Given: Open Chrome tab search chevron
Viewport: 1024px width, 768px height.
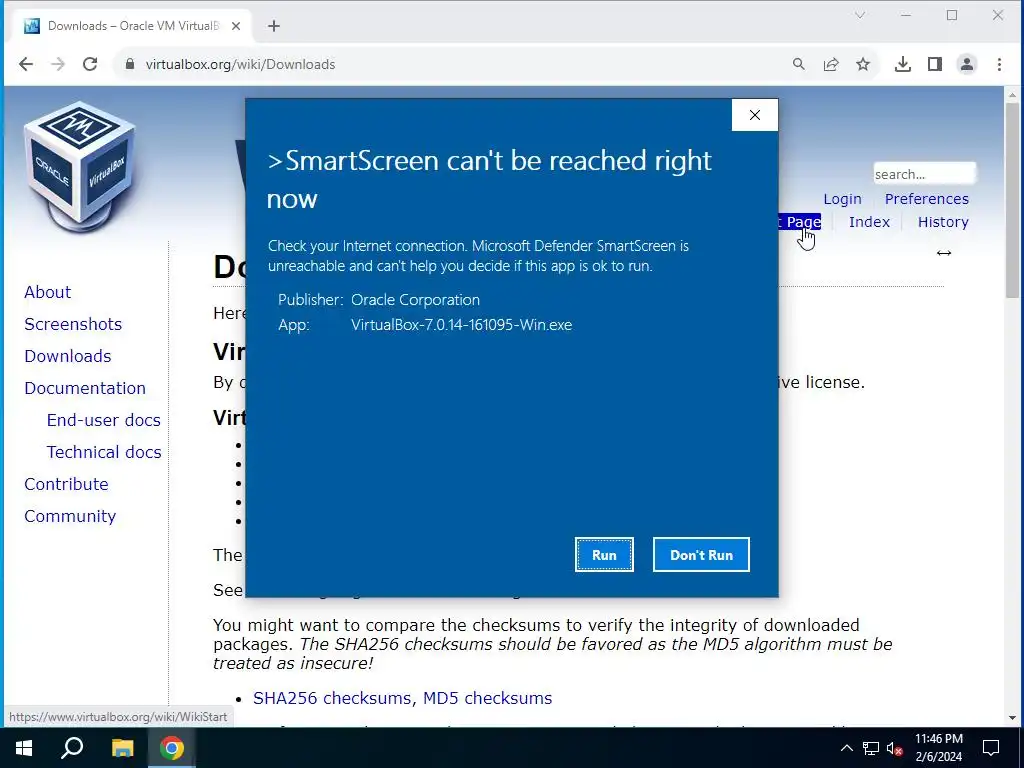Looking at the screenshot, I should point(860,15).
